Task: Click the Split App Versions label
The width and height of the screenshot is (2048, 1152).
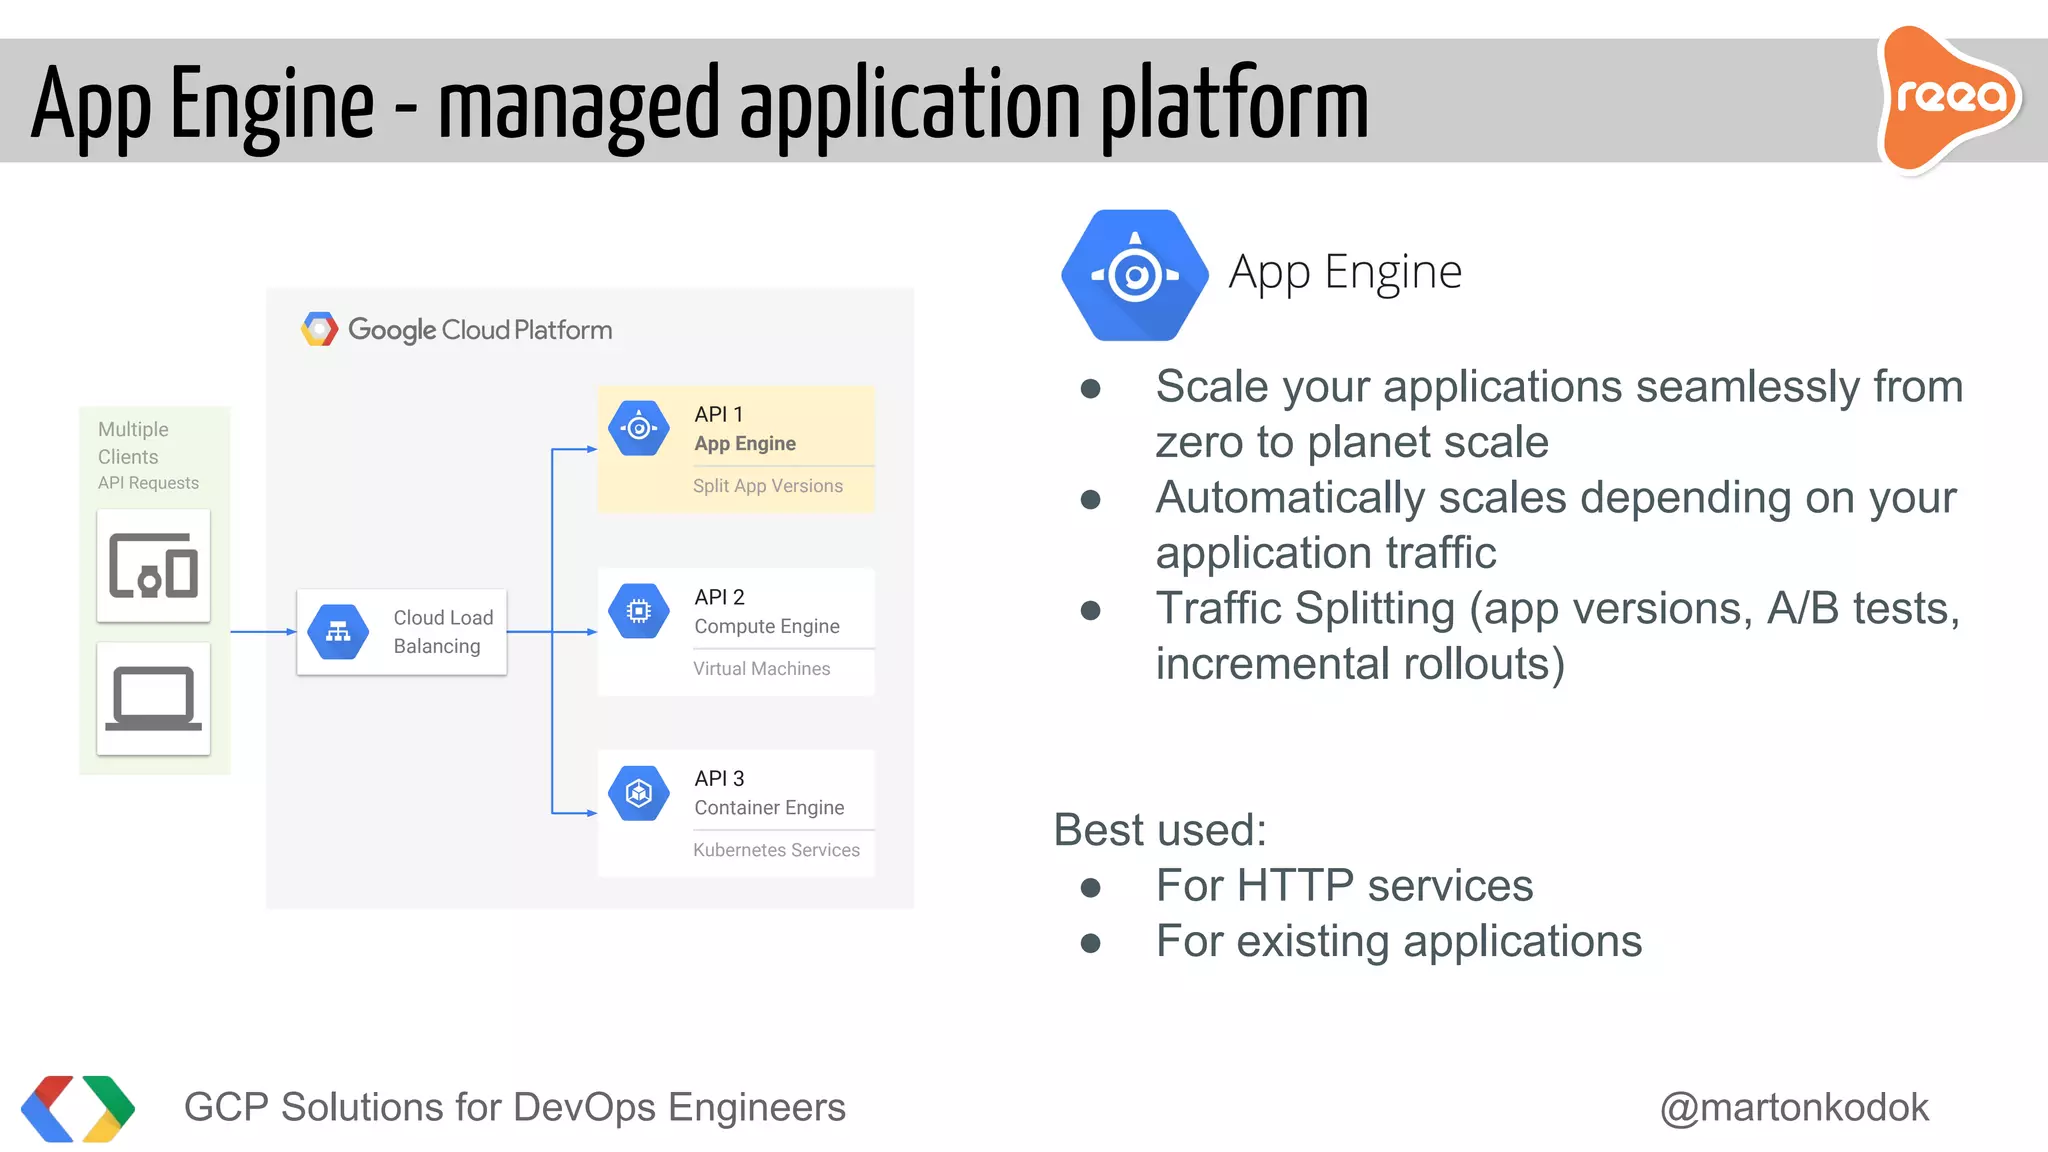Action: click(767, 486)
